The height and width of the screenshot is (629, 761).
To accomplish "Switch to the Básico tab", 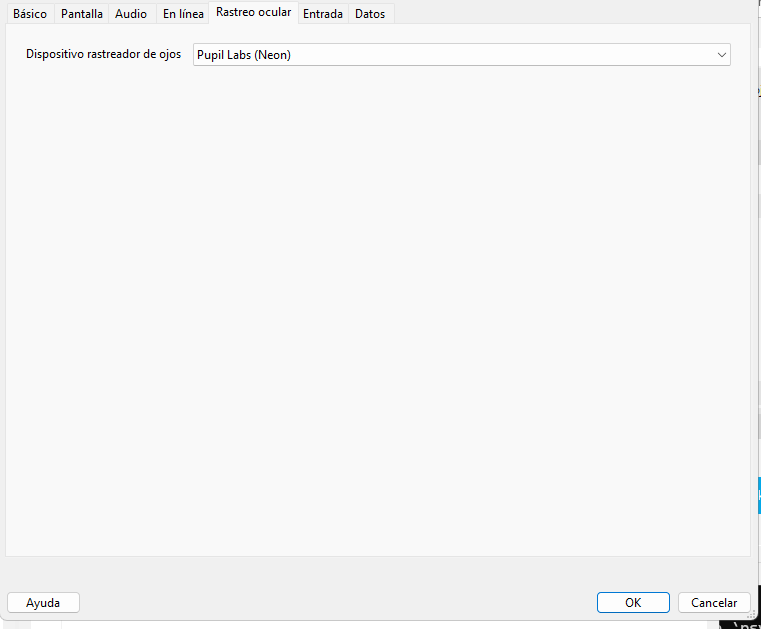I will click(30, 14).
